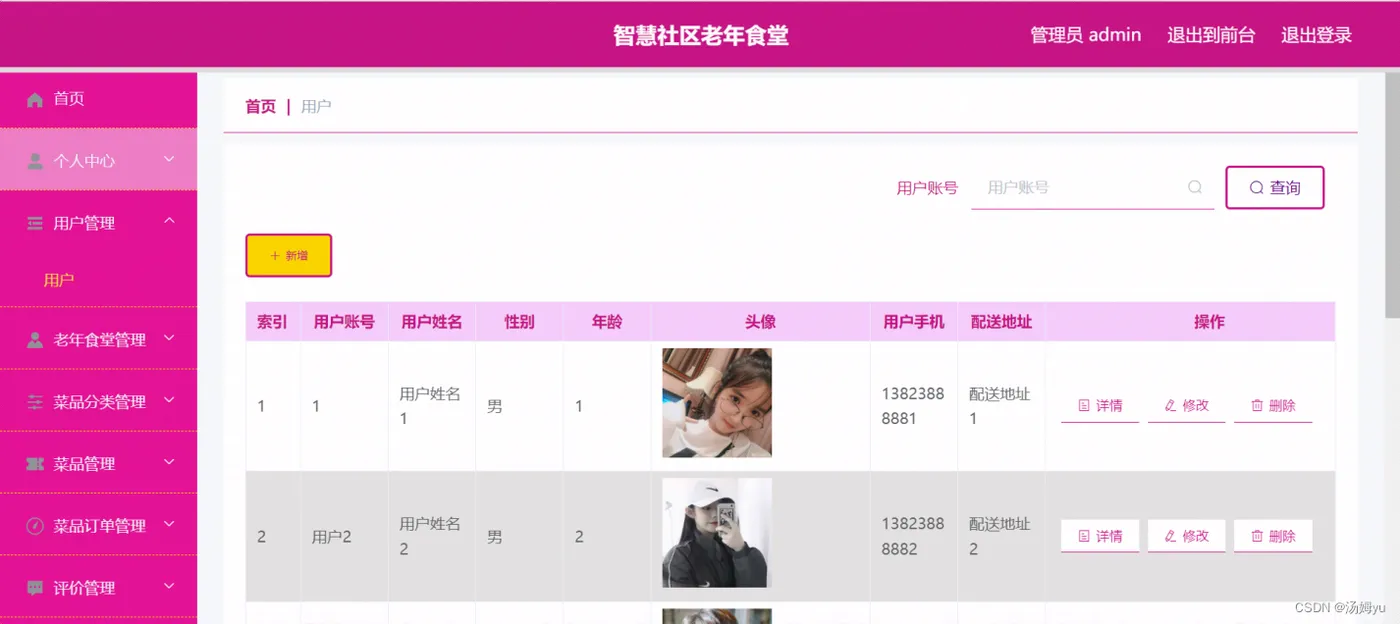Click the page's vertical scrollbar
Image resolution: width=1400 pixels, height=624 pixels.
[x=1392, y=195]
